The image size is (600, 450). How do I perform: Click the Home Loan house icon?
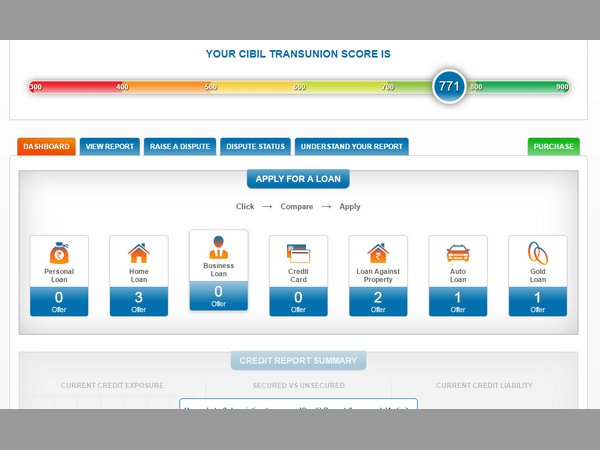(x=139, y=253)
